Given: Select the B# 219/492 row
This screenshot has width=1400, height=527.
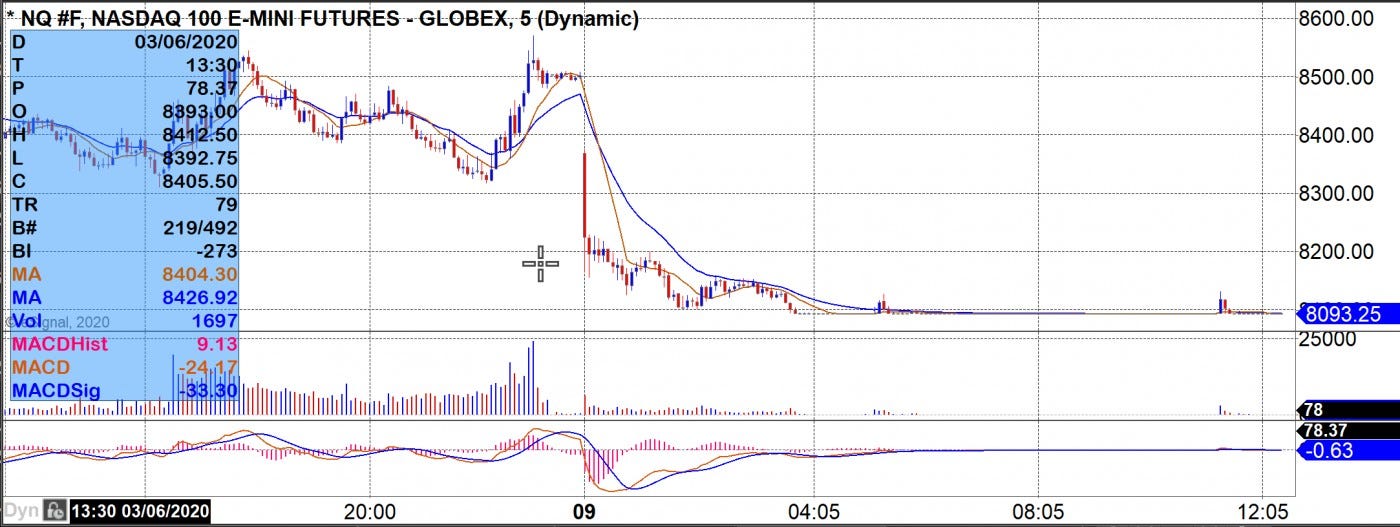Looking at the screenshot, I should (x=125, y=227).
